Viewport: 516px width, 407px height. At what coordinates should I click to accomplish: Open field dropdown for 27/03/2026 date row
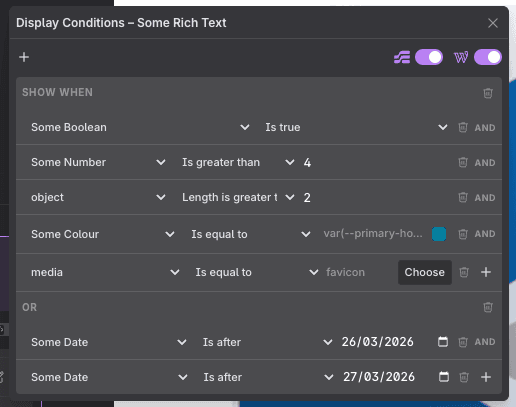[109, 377]
